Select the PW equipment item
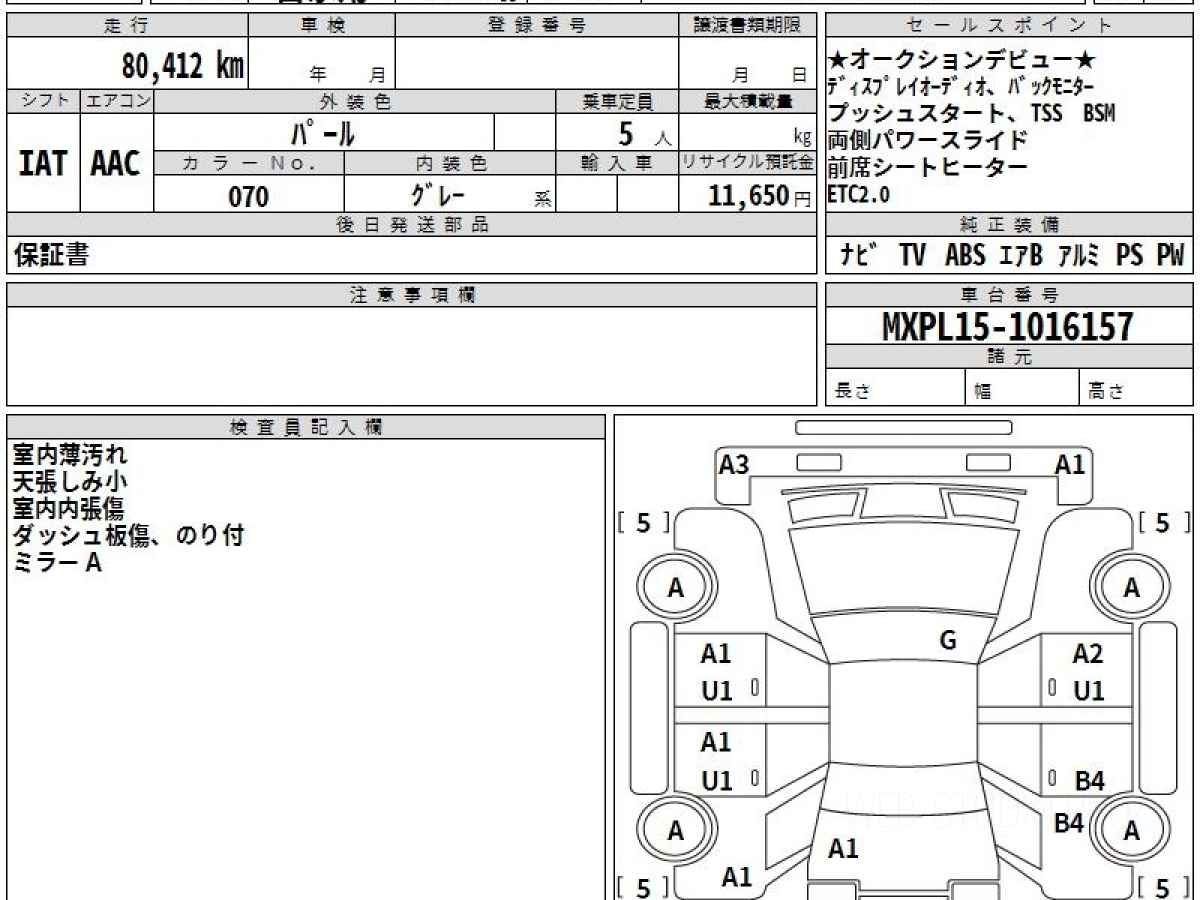This screenshot has width=1200, height=900. [x=1170, y=256]
